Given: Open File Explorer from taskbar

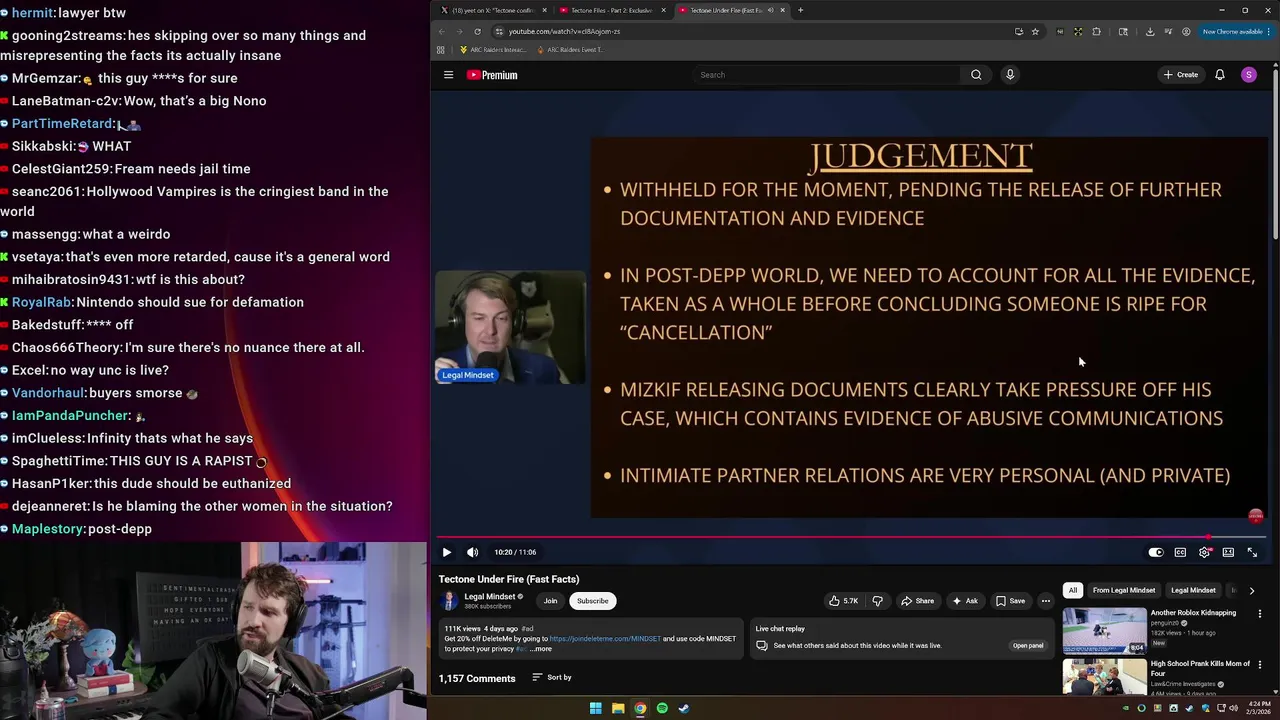Looking at the screenshot, I should (x=618, y=708).
